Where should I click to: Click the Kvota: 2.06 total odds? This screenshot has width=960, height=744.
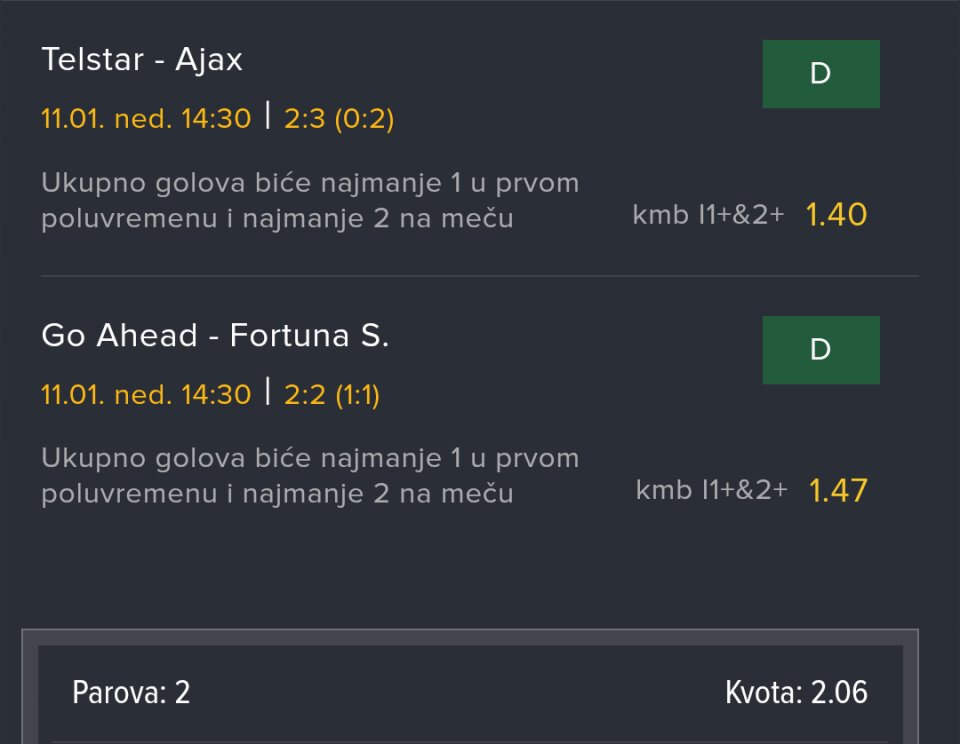click(x=796, y=692)
